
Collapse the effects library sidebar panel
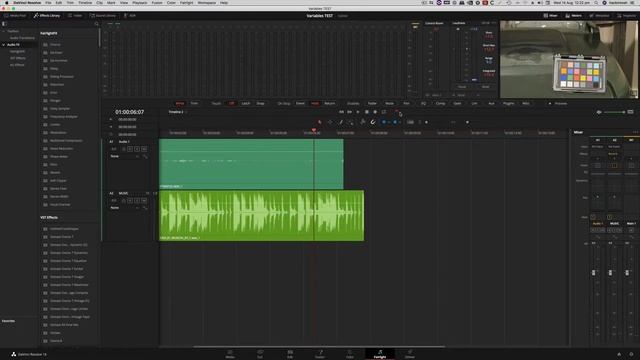coord(4,24)
